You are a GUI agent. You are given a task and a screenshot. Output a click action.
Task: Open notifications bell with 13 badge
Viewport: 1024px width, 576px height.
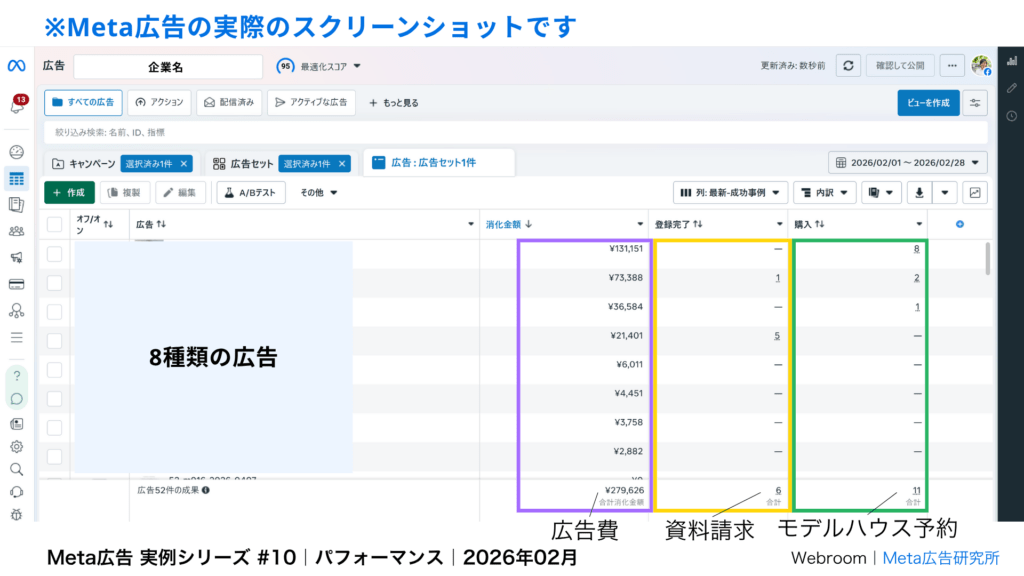(x=18, y=104)
